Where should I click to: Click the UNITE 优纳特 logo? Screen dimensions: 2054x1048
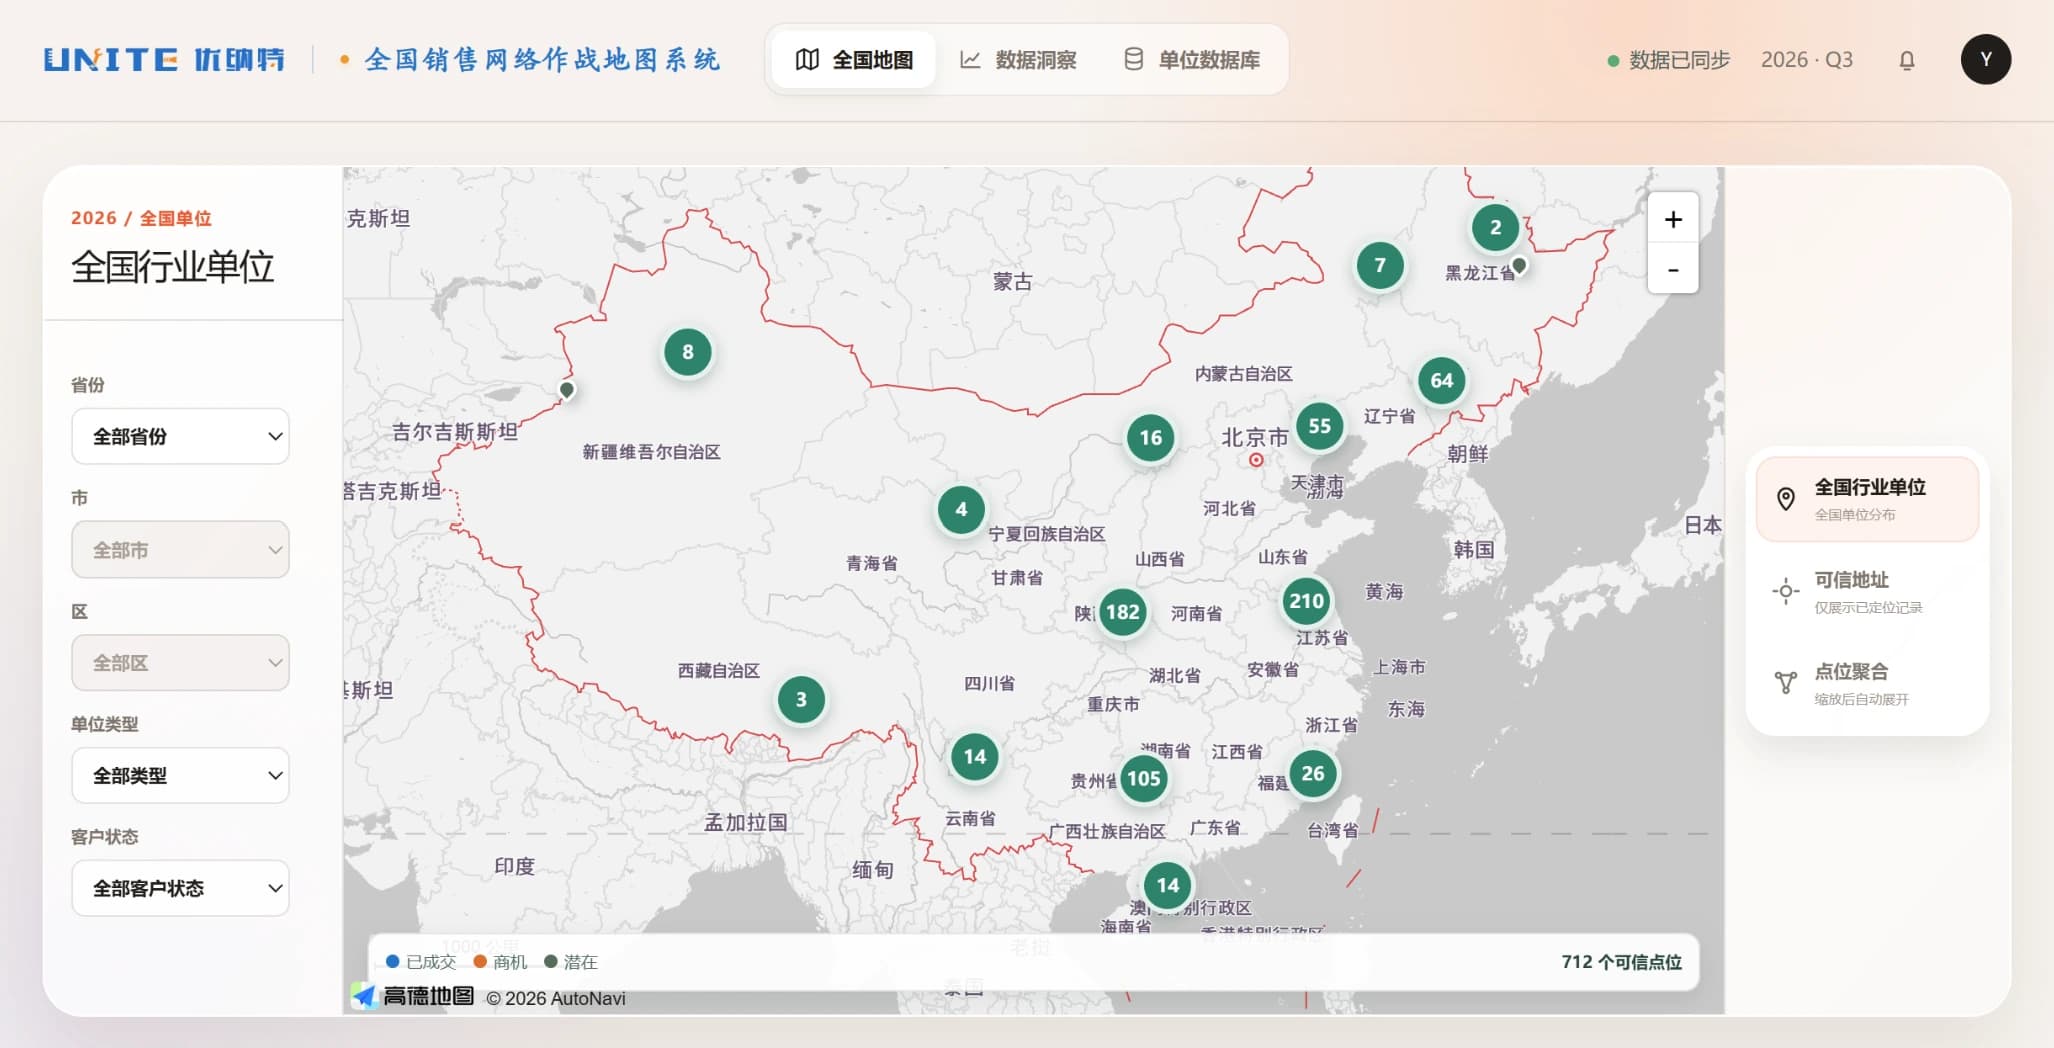pyautogui.click(x=164, y=60)
